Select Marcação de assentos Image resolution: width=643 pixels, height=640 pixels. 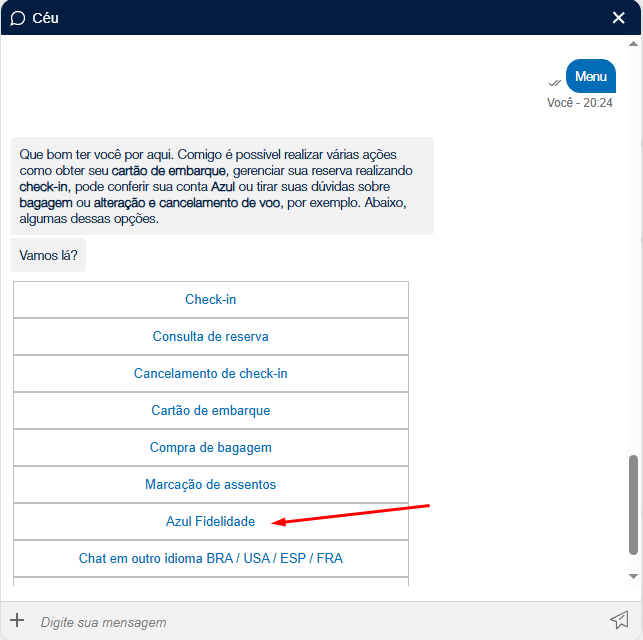(x=211, y=484)
